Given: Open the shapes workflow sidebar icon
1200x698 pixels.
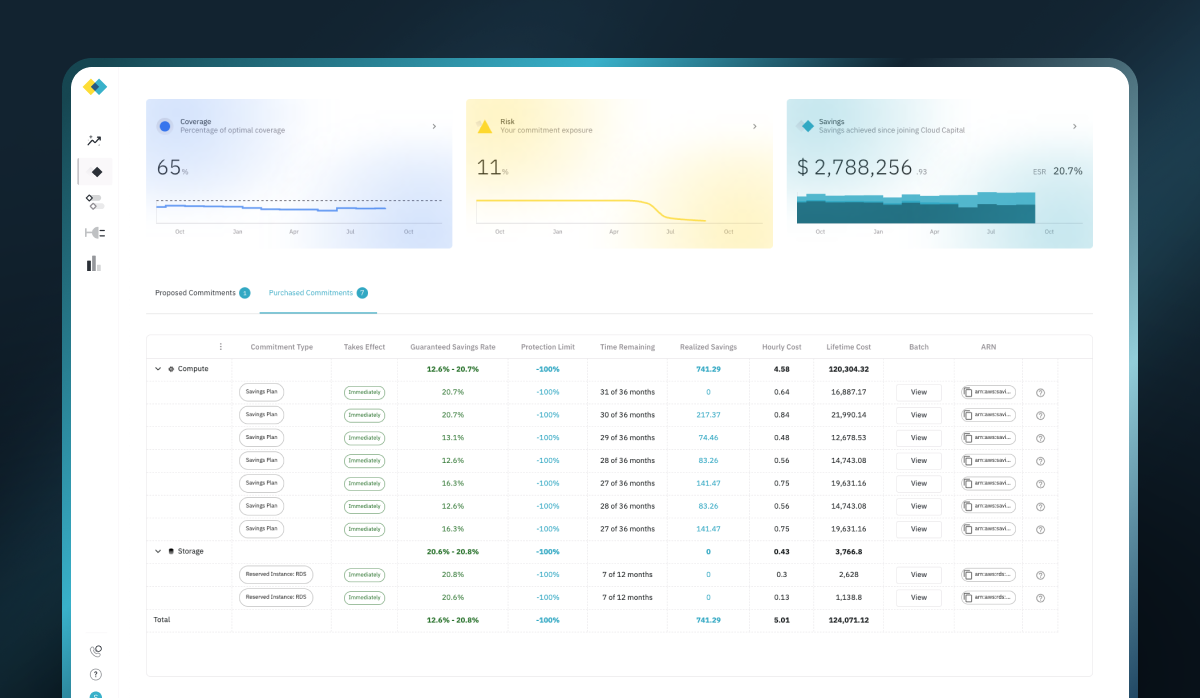Looking at the screenshot, I should pyautogui.click(x=95, y=202).
